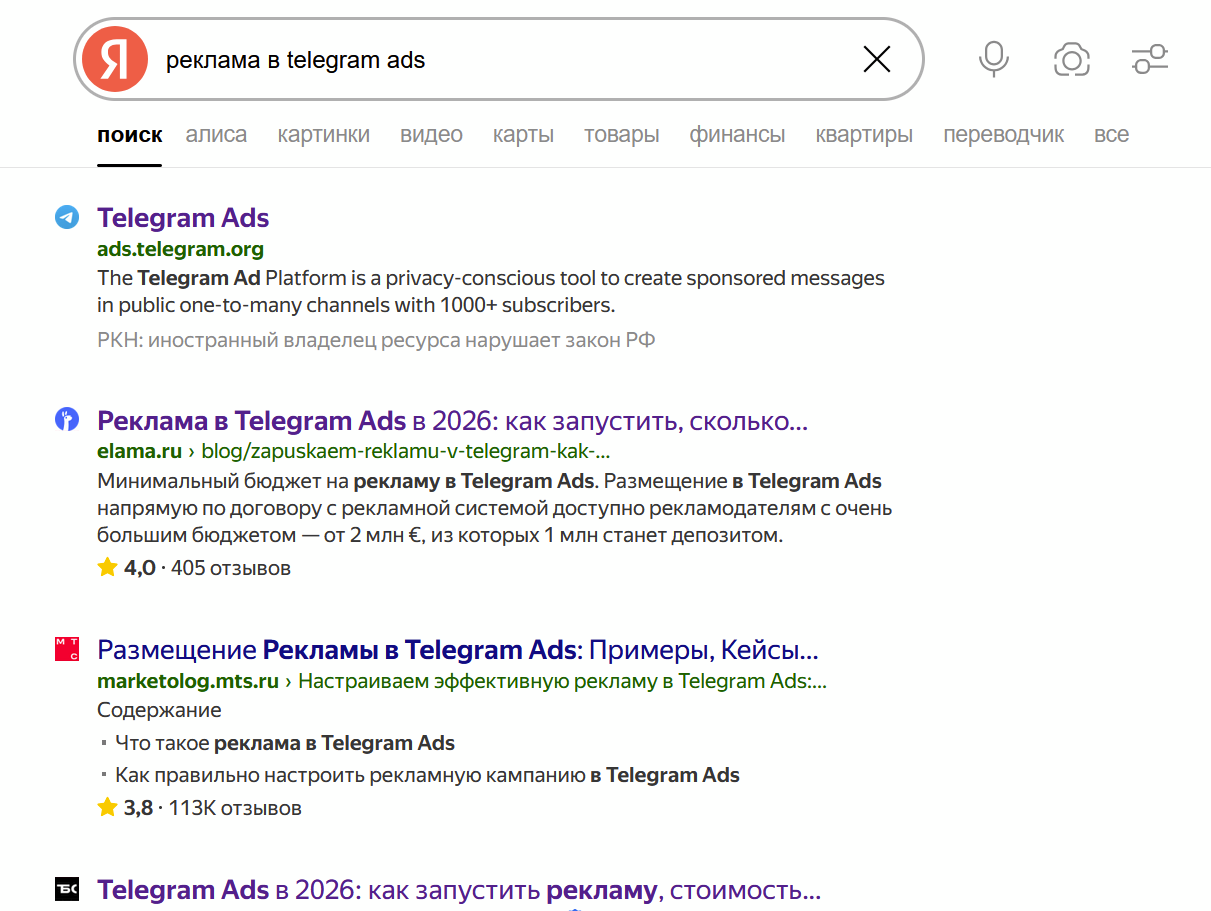Click the favicon beside the fourth result
The width and height of the screenshot is (1211, 911).
pos(67,888)
